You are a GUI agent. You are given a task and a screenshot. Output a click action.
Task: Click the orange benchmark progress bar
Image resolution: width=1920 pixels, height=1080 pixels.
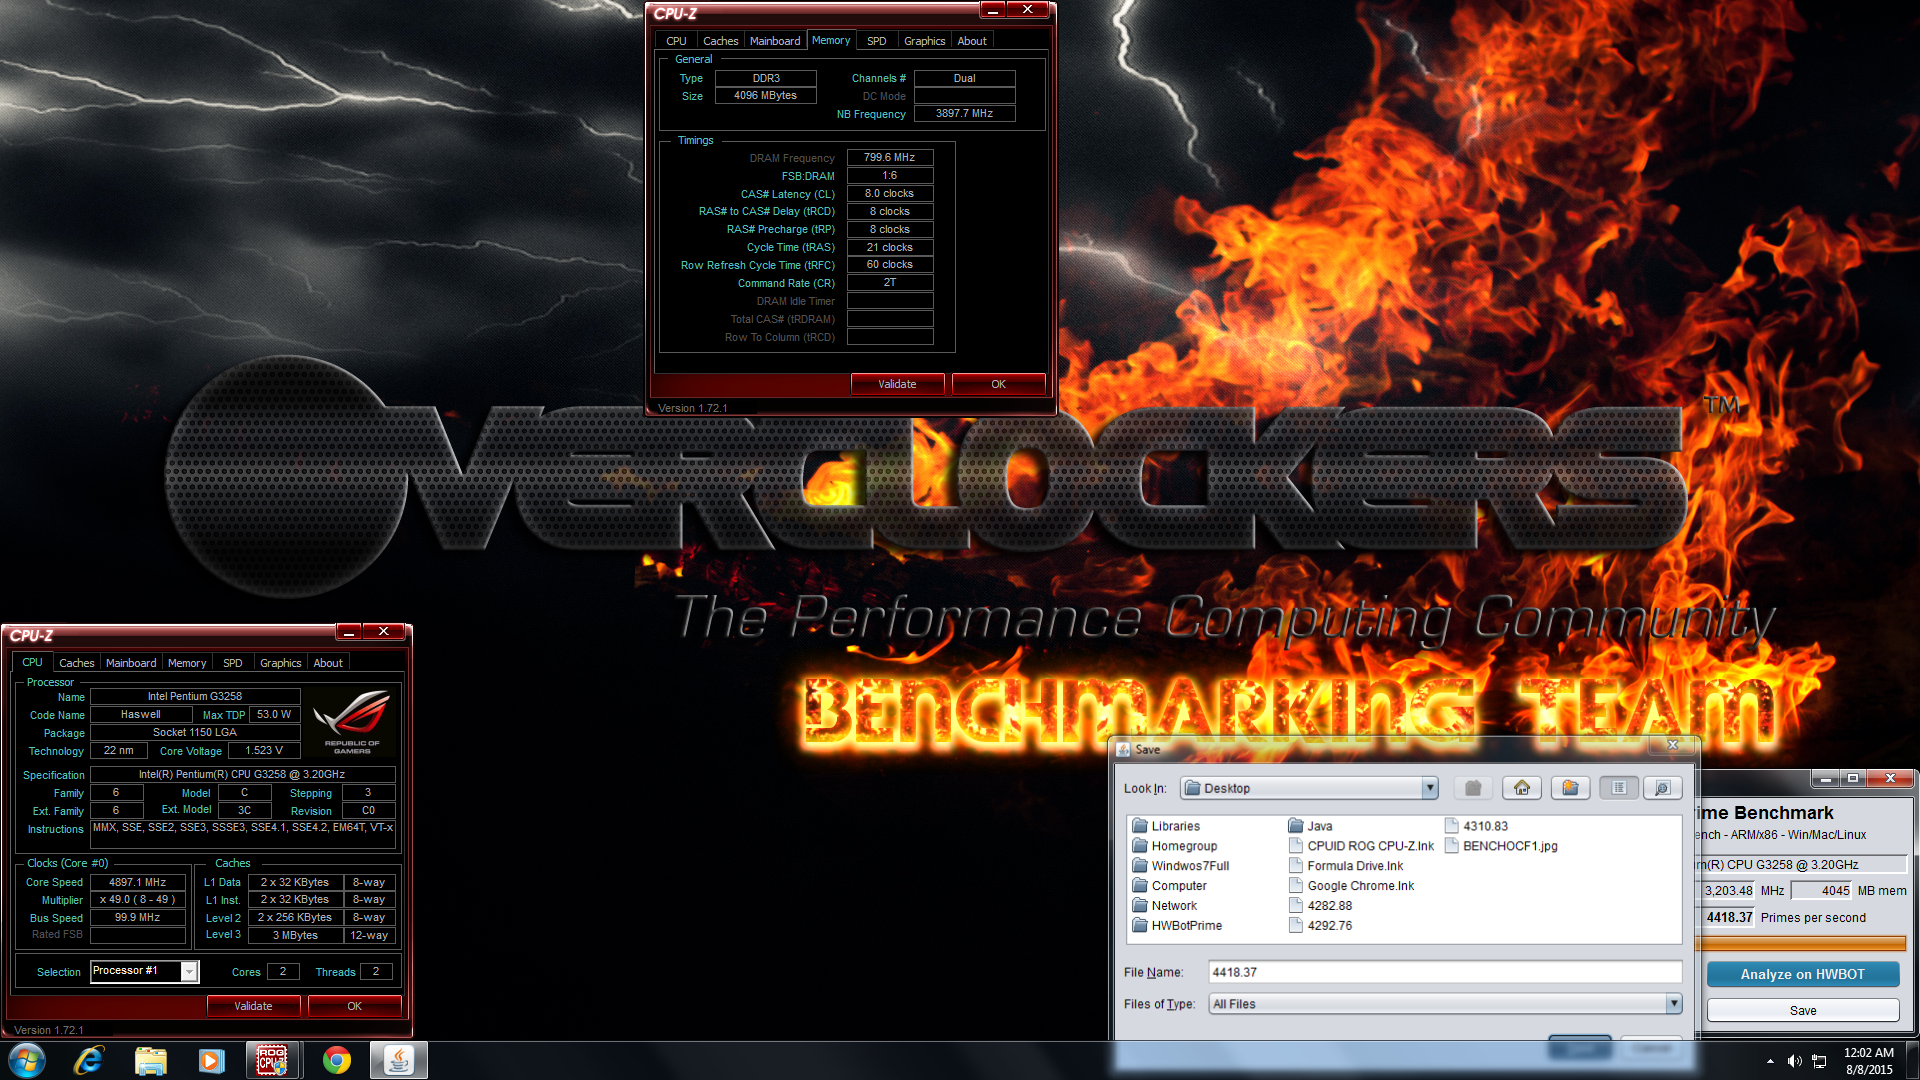coord(1802,943)
